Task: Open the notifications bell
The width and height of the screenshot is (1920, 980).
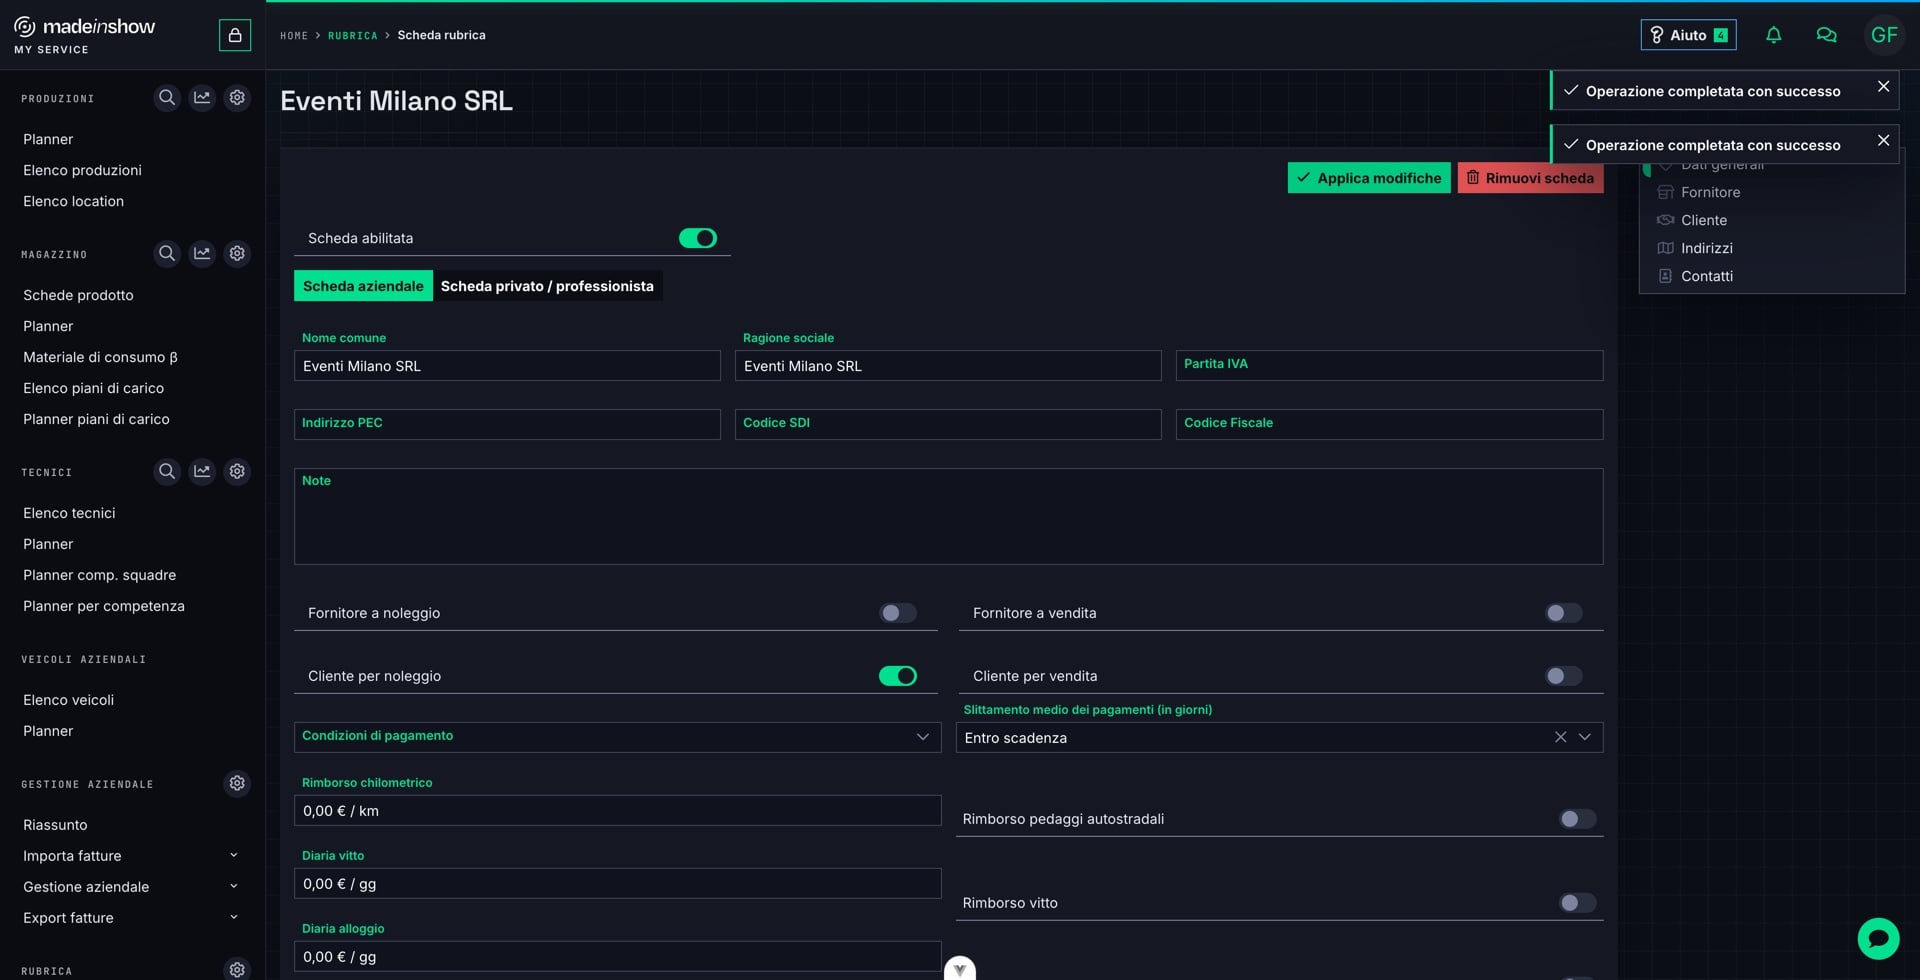Action: click(x=1773, y=35)
